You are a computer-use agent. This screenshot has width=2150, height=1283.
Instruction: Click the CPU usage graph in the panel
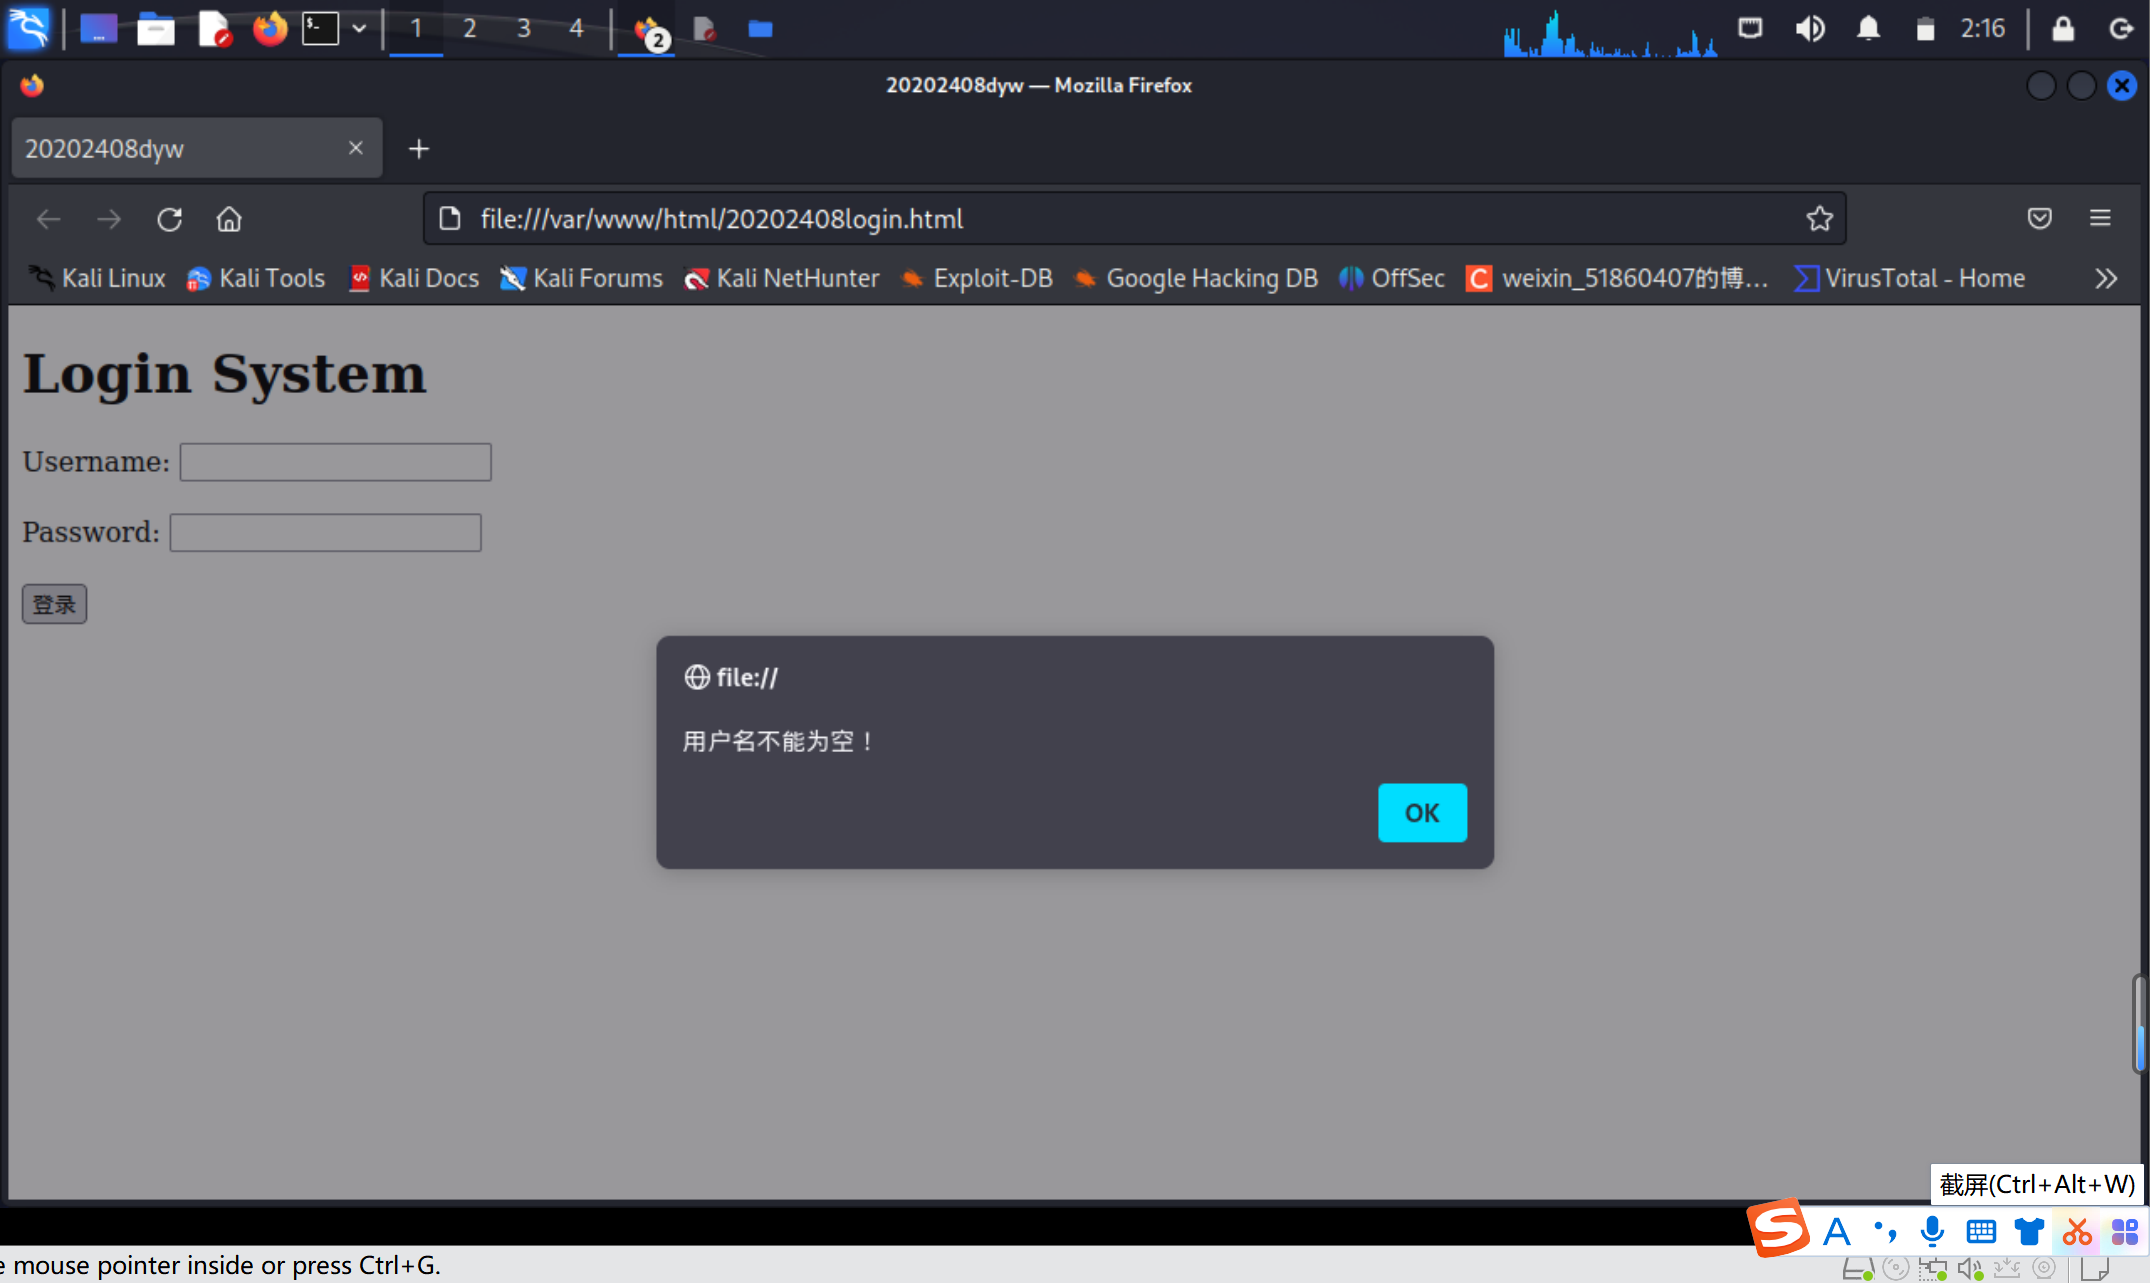[x=1609, y=32]
